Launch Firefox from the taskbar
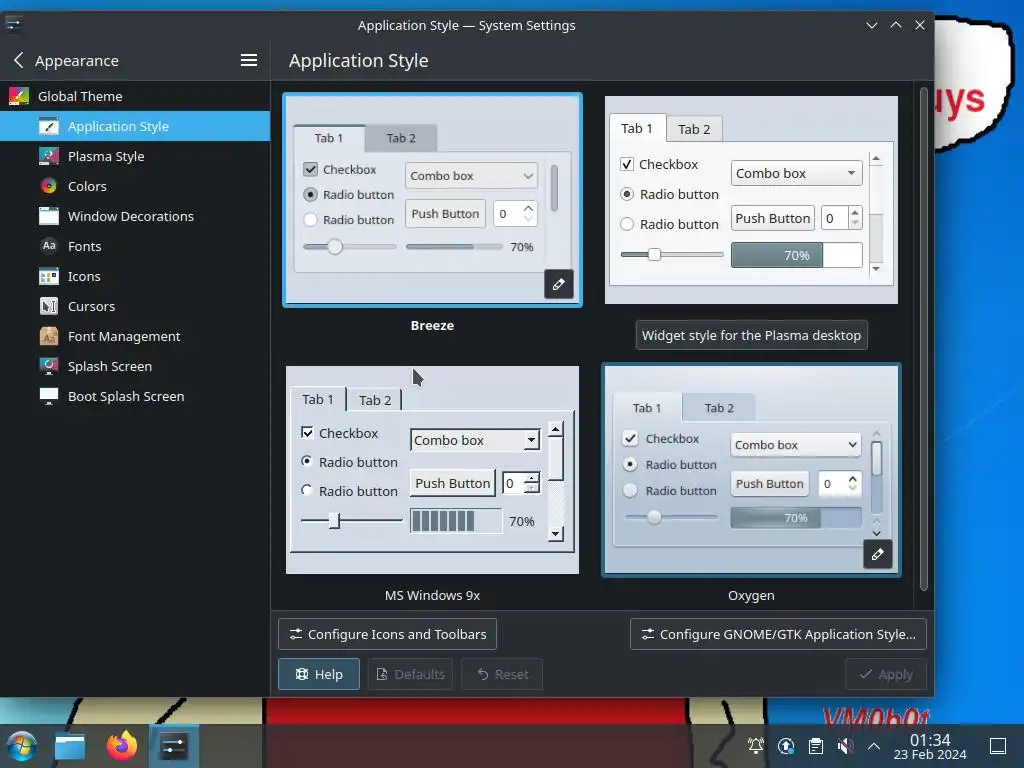The width and height of the screenshot is (1024, 768). (x=122, y=746)
